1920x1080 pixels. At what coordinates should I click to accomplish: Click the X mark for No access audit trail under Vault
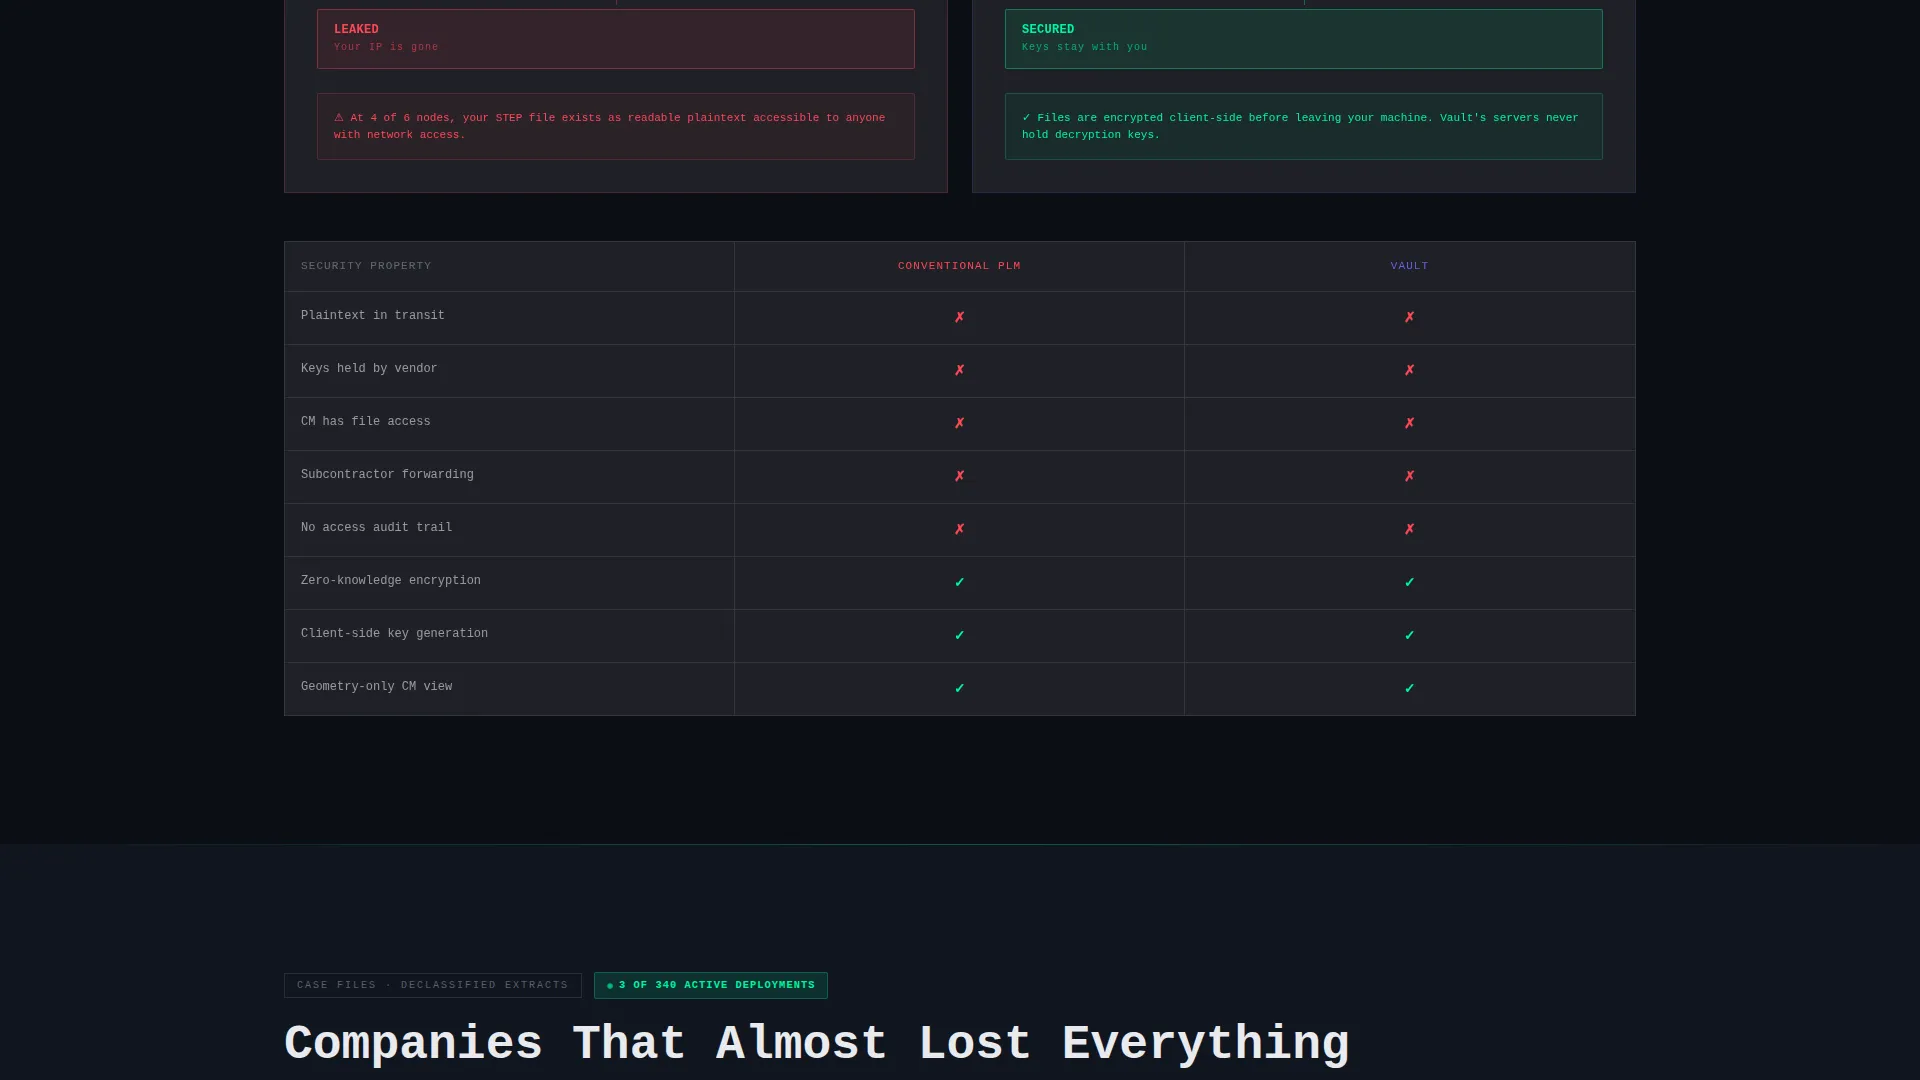click(1409, 529)
